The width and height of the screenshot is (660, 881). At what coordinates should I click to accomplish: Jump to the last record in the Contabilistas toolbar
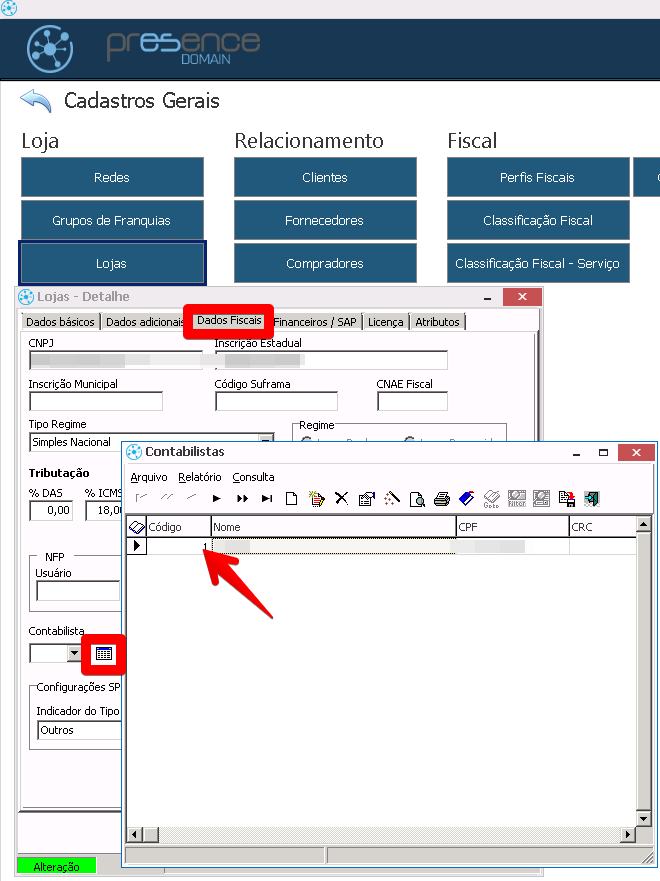pos(267,498)
